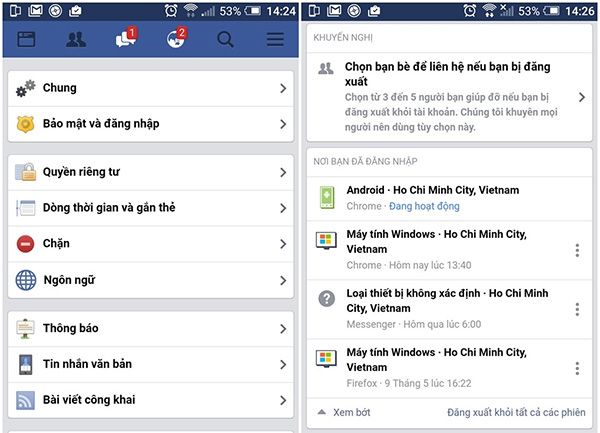600x433 pixels.
Task: Open Chọn bạn bè để liên hệ recommendation
Action: point(450,97)
